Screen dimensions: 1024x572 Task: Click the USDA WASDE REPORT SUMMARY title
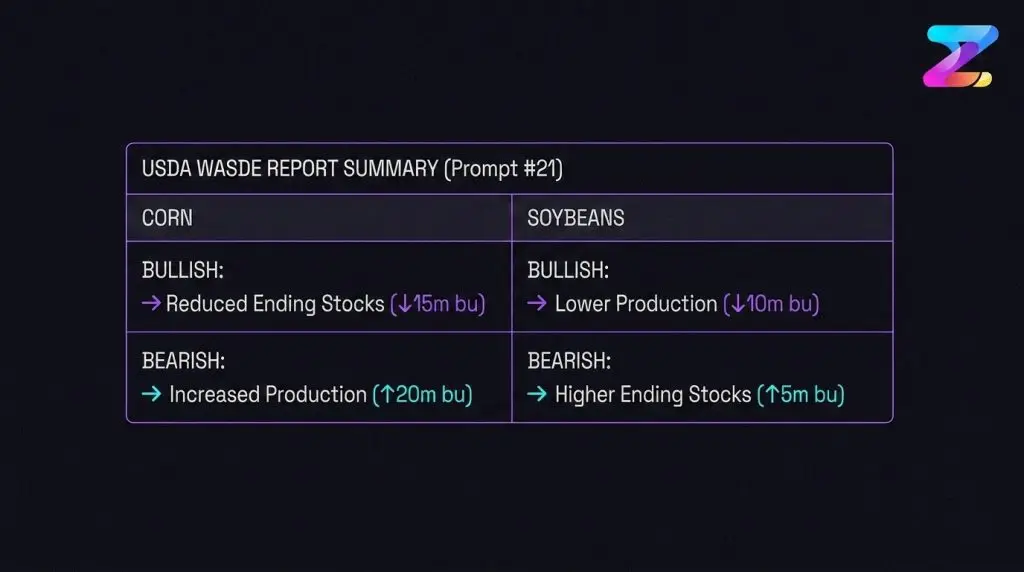coord(290,168)
